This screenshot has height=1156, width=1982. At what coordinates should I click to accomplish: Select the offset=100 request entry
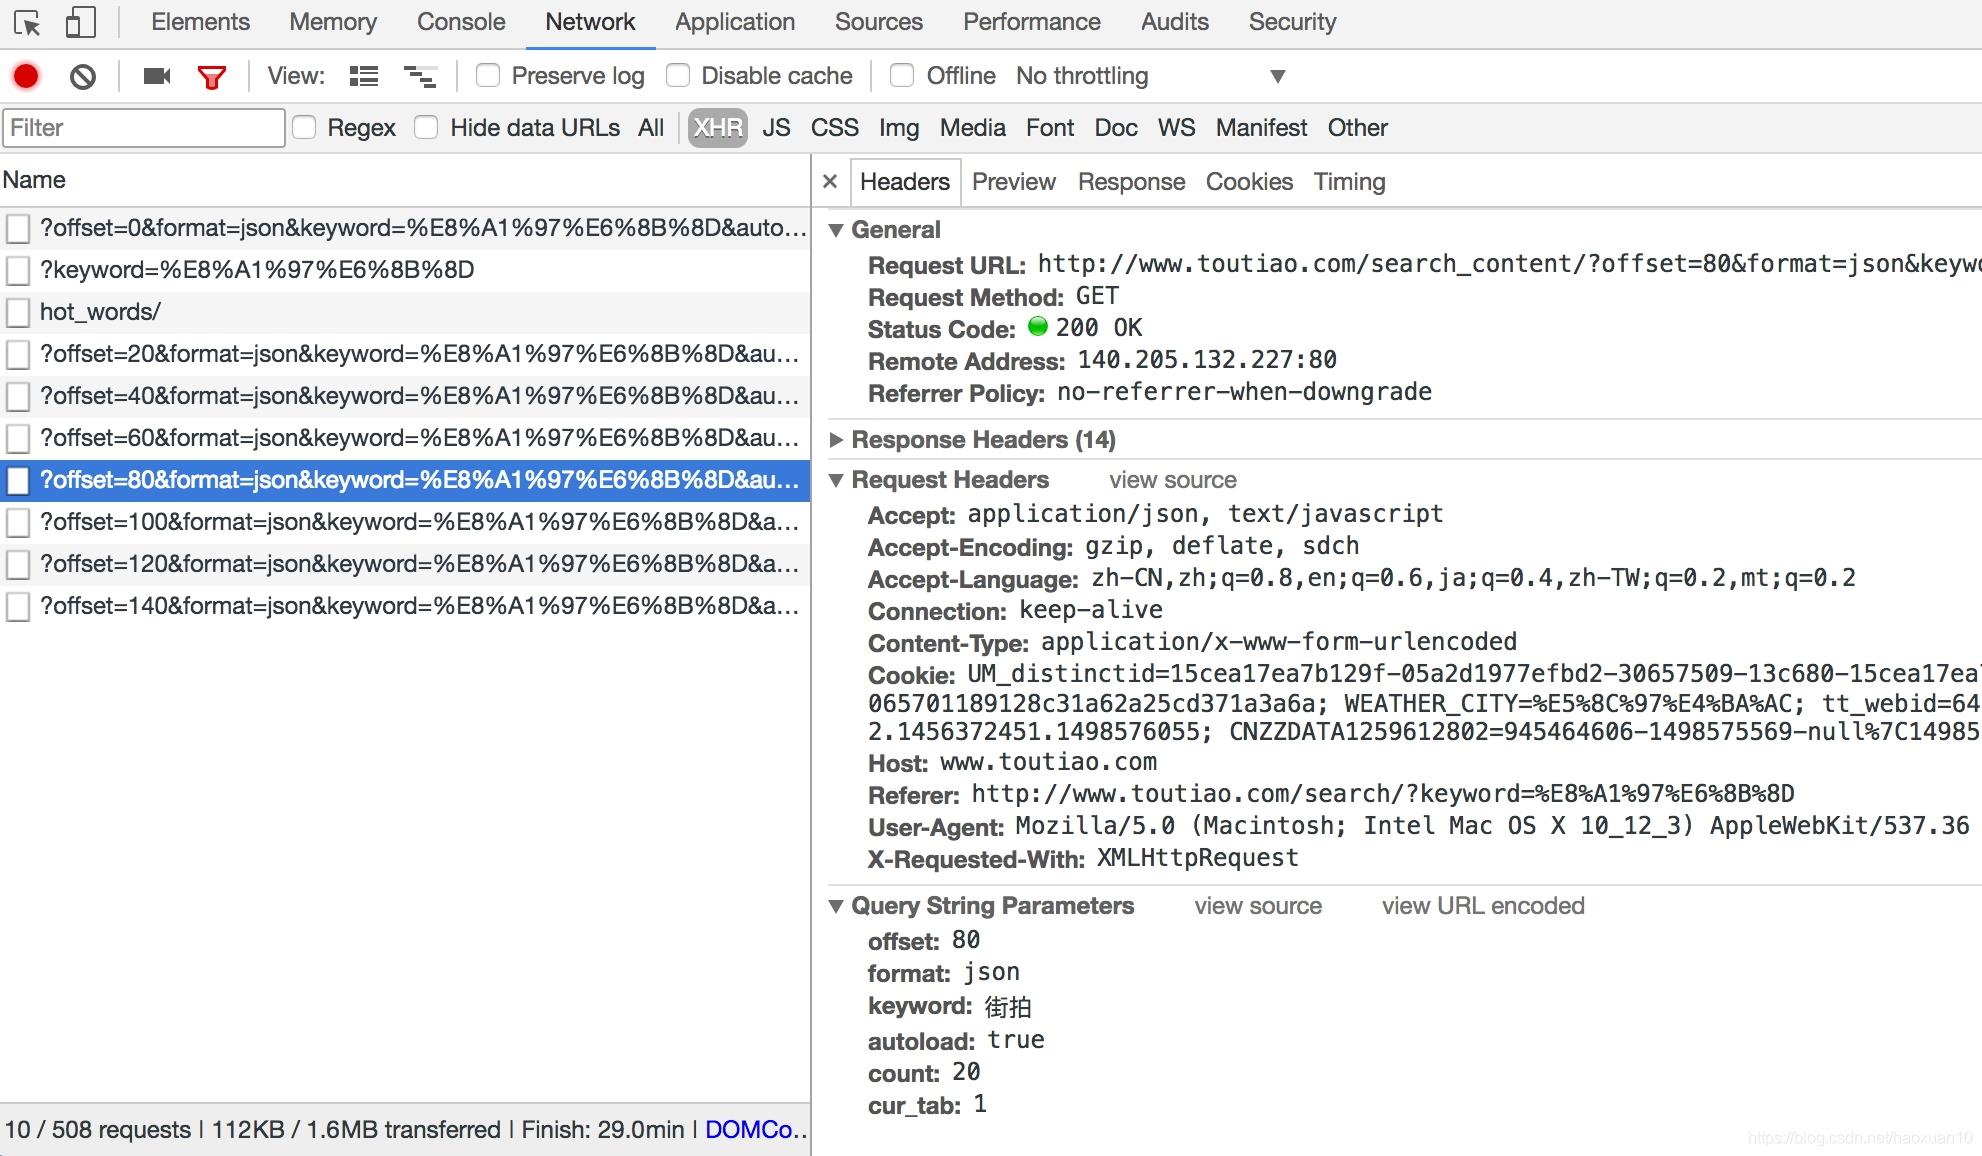point(407,520)
